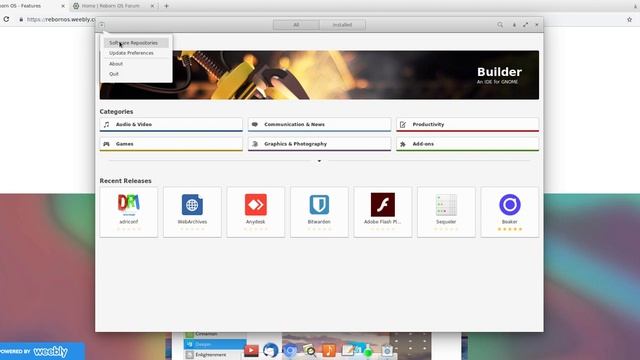The width and height of the screenshot is (640, 360).
Task: Open the Games category
Action: click(x=171, y=144)
